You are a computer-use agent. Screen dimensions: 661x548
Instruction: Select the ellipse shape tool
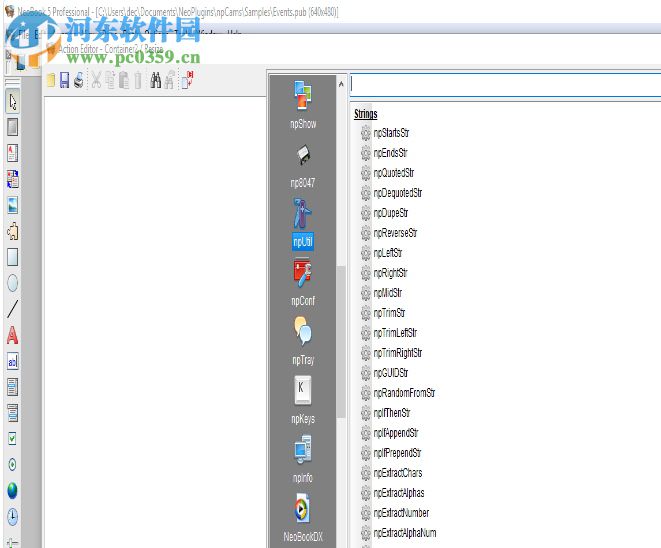[x=13, y=283]
